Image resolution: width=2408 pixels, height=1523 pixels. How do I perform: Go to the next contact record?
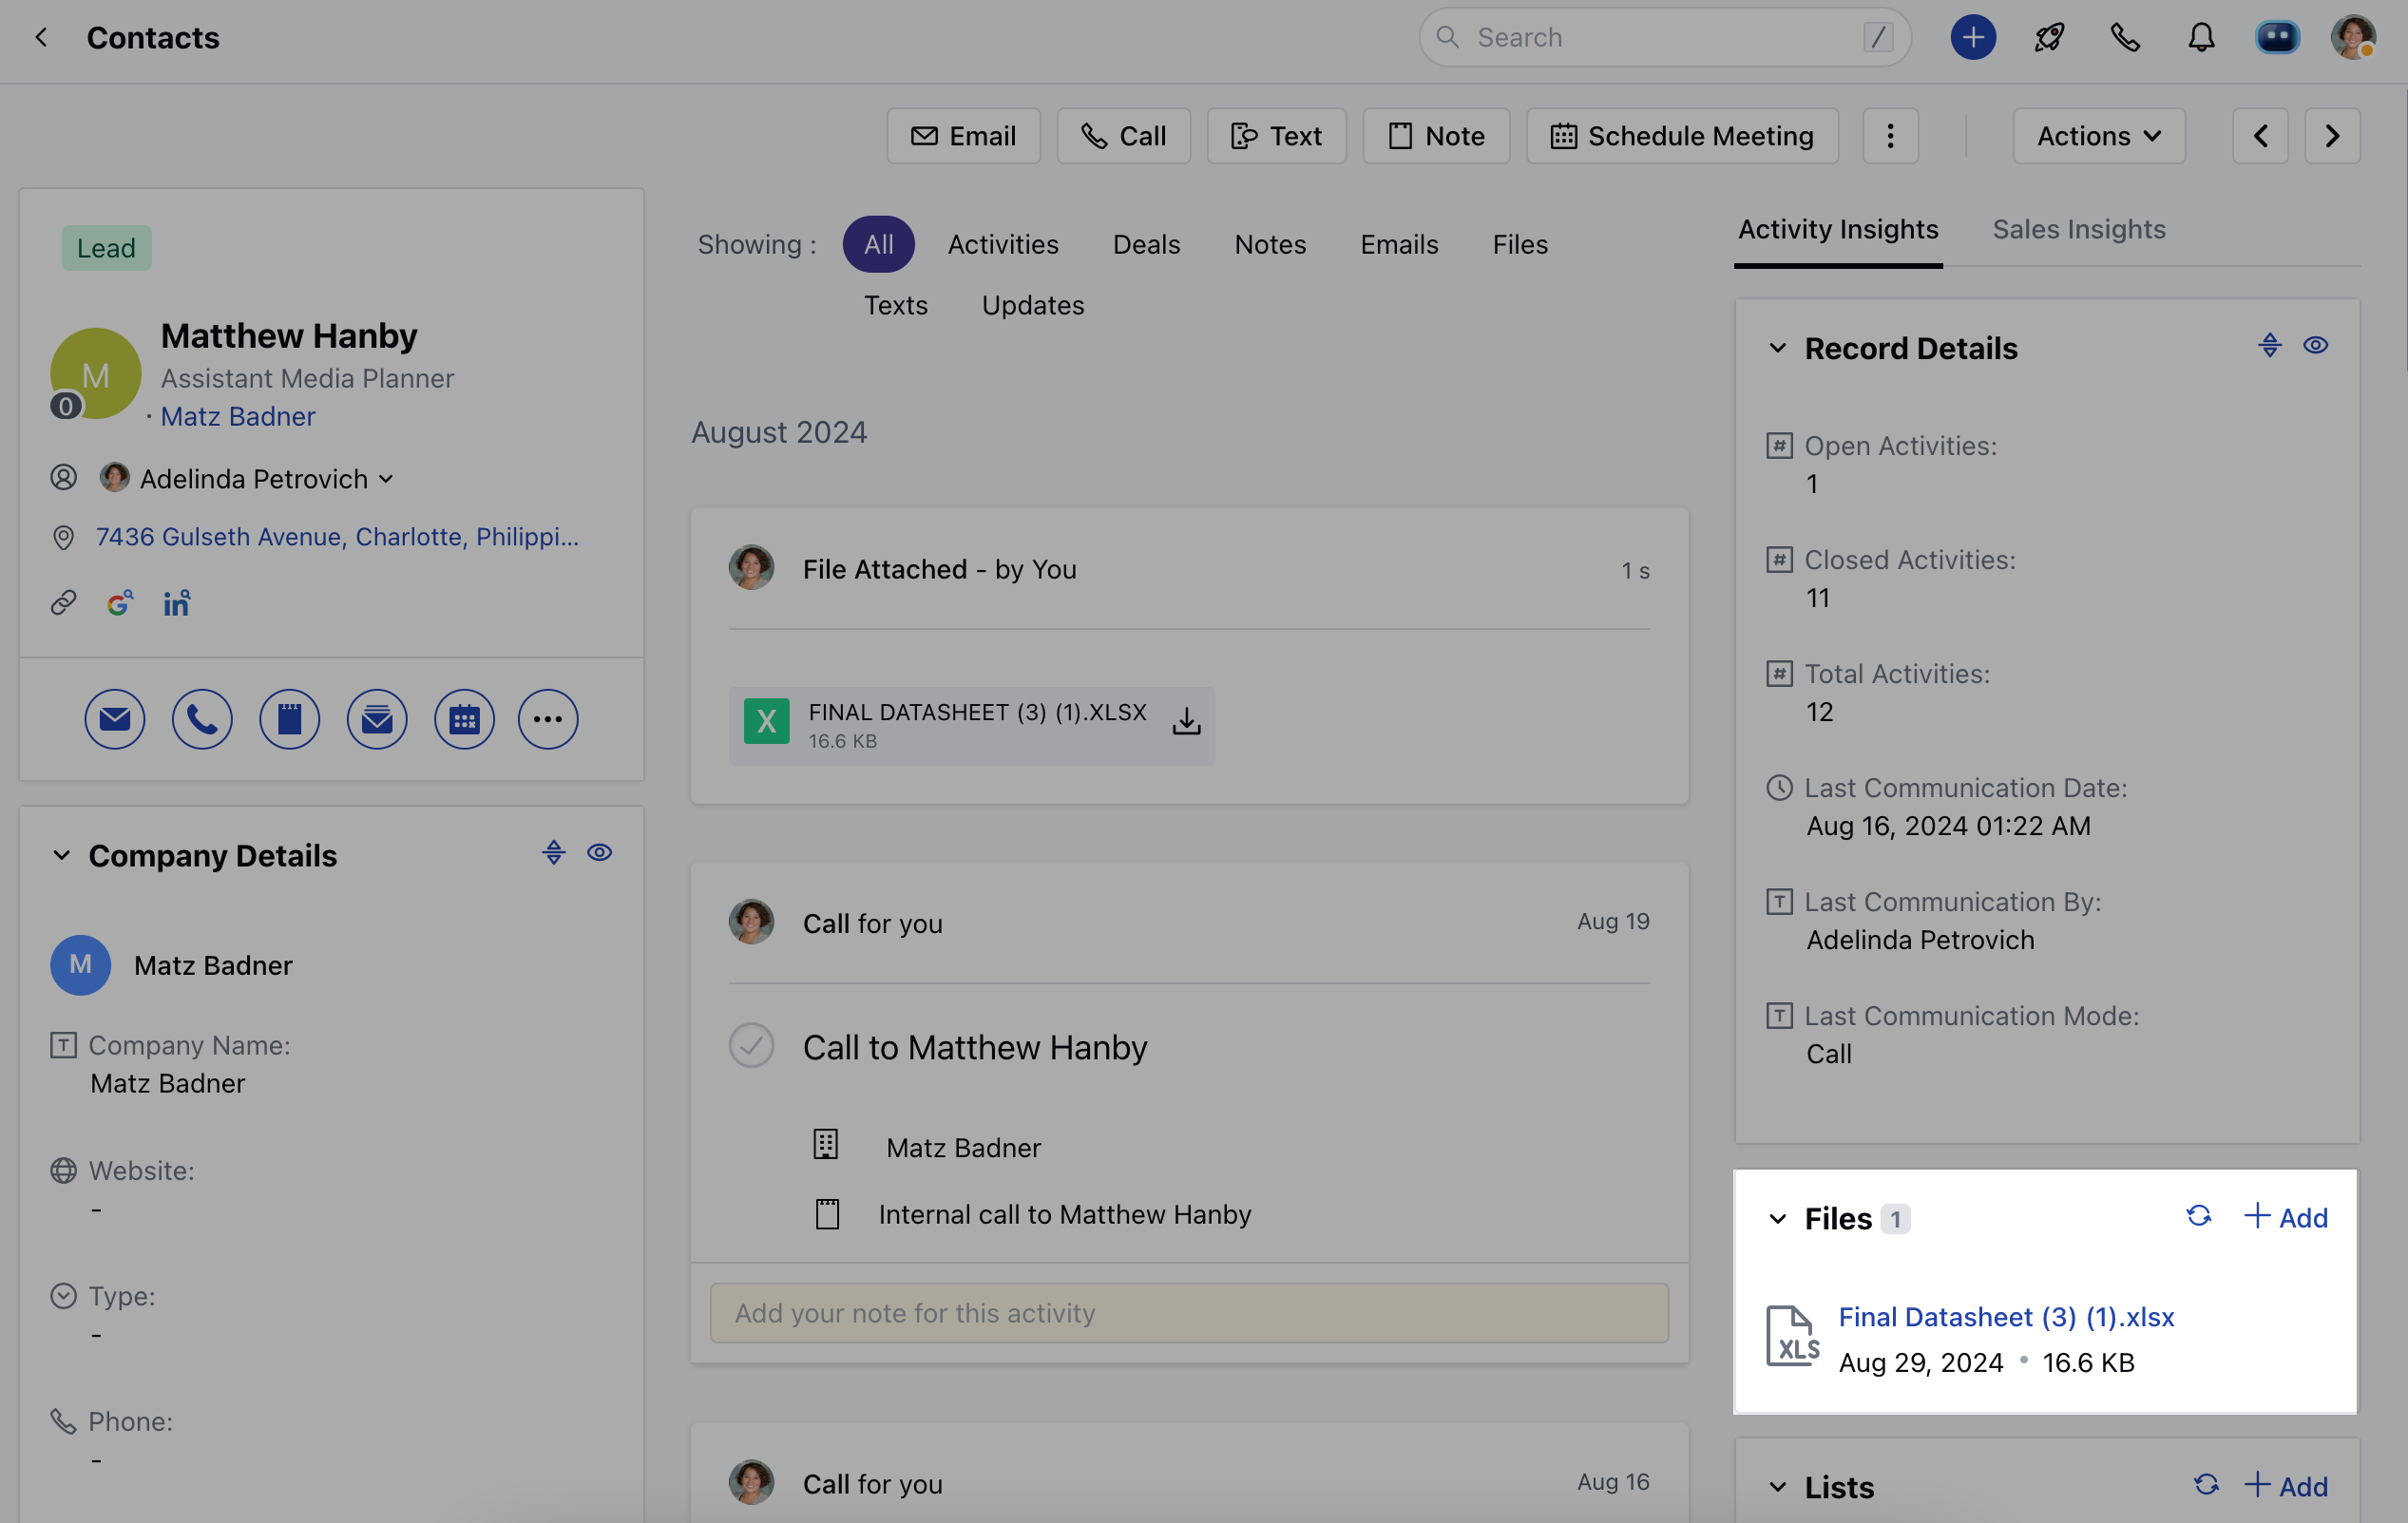(x=2332, y=136)
